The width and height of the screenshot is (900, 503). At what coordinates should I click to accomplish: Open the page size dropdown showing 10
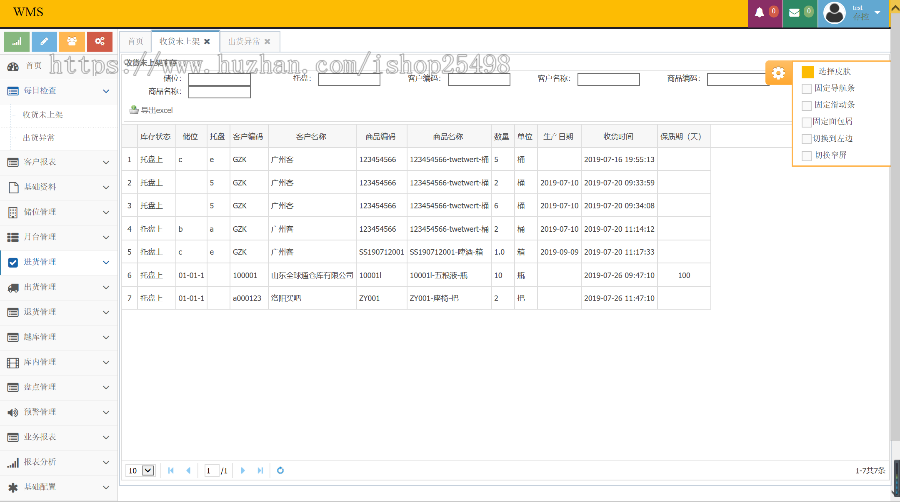point(140,470)
